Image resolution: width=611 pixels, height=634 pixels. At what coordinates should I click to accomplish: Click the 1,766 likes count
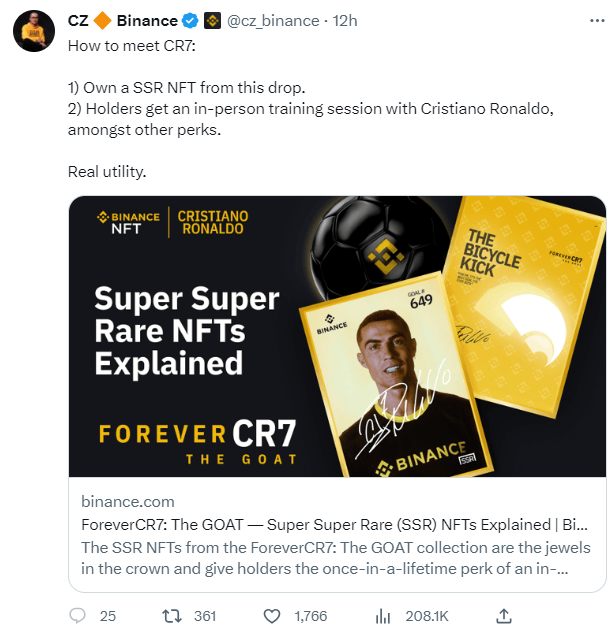[x=311, y=616]
